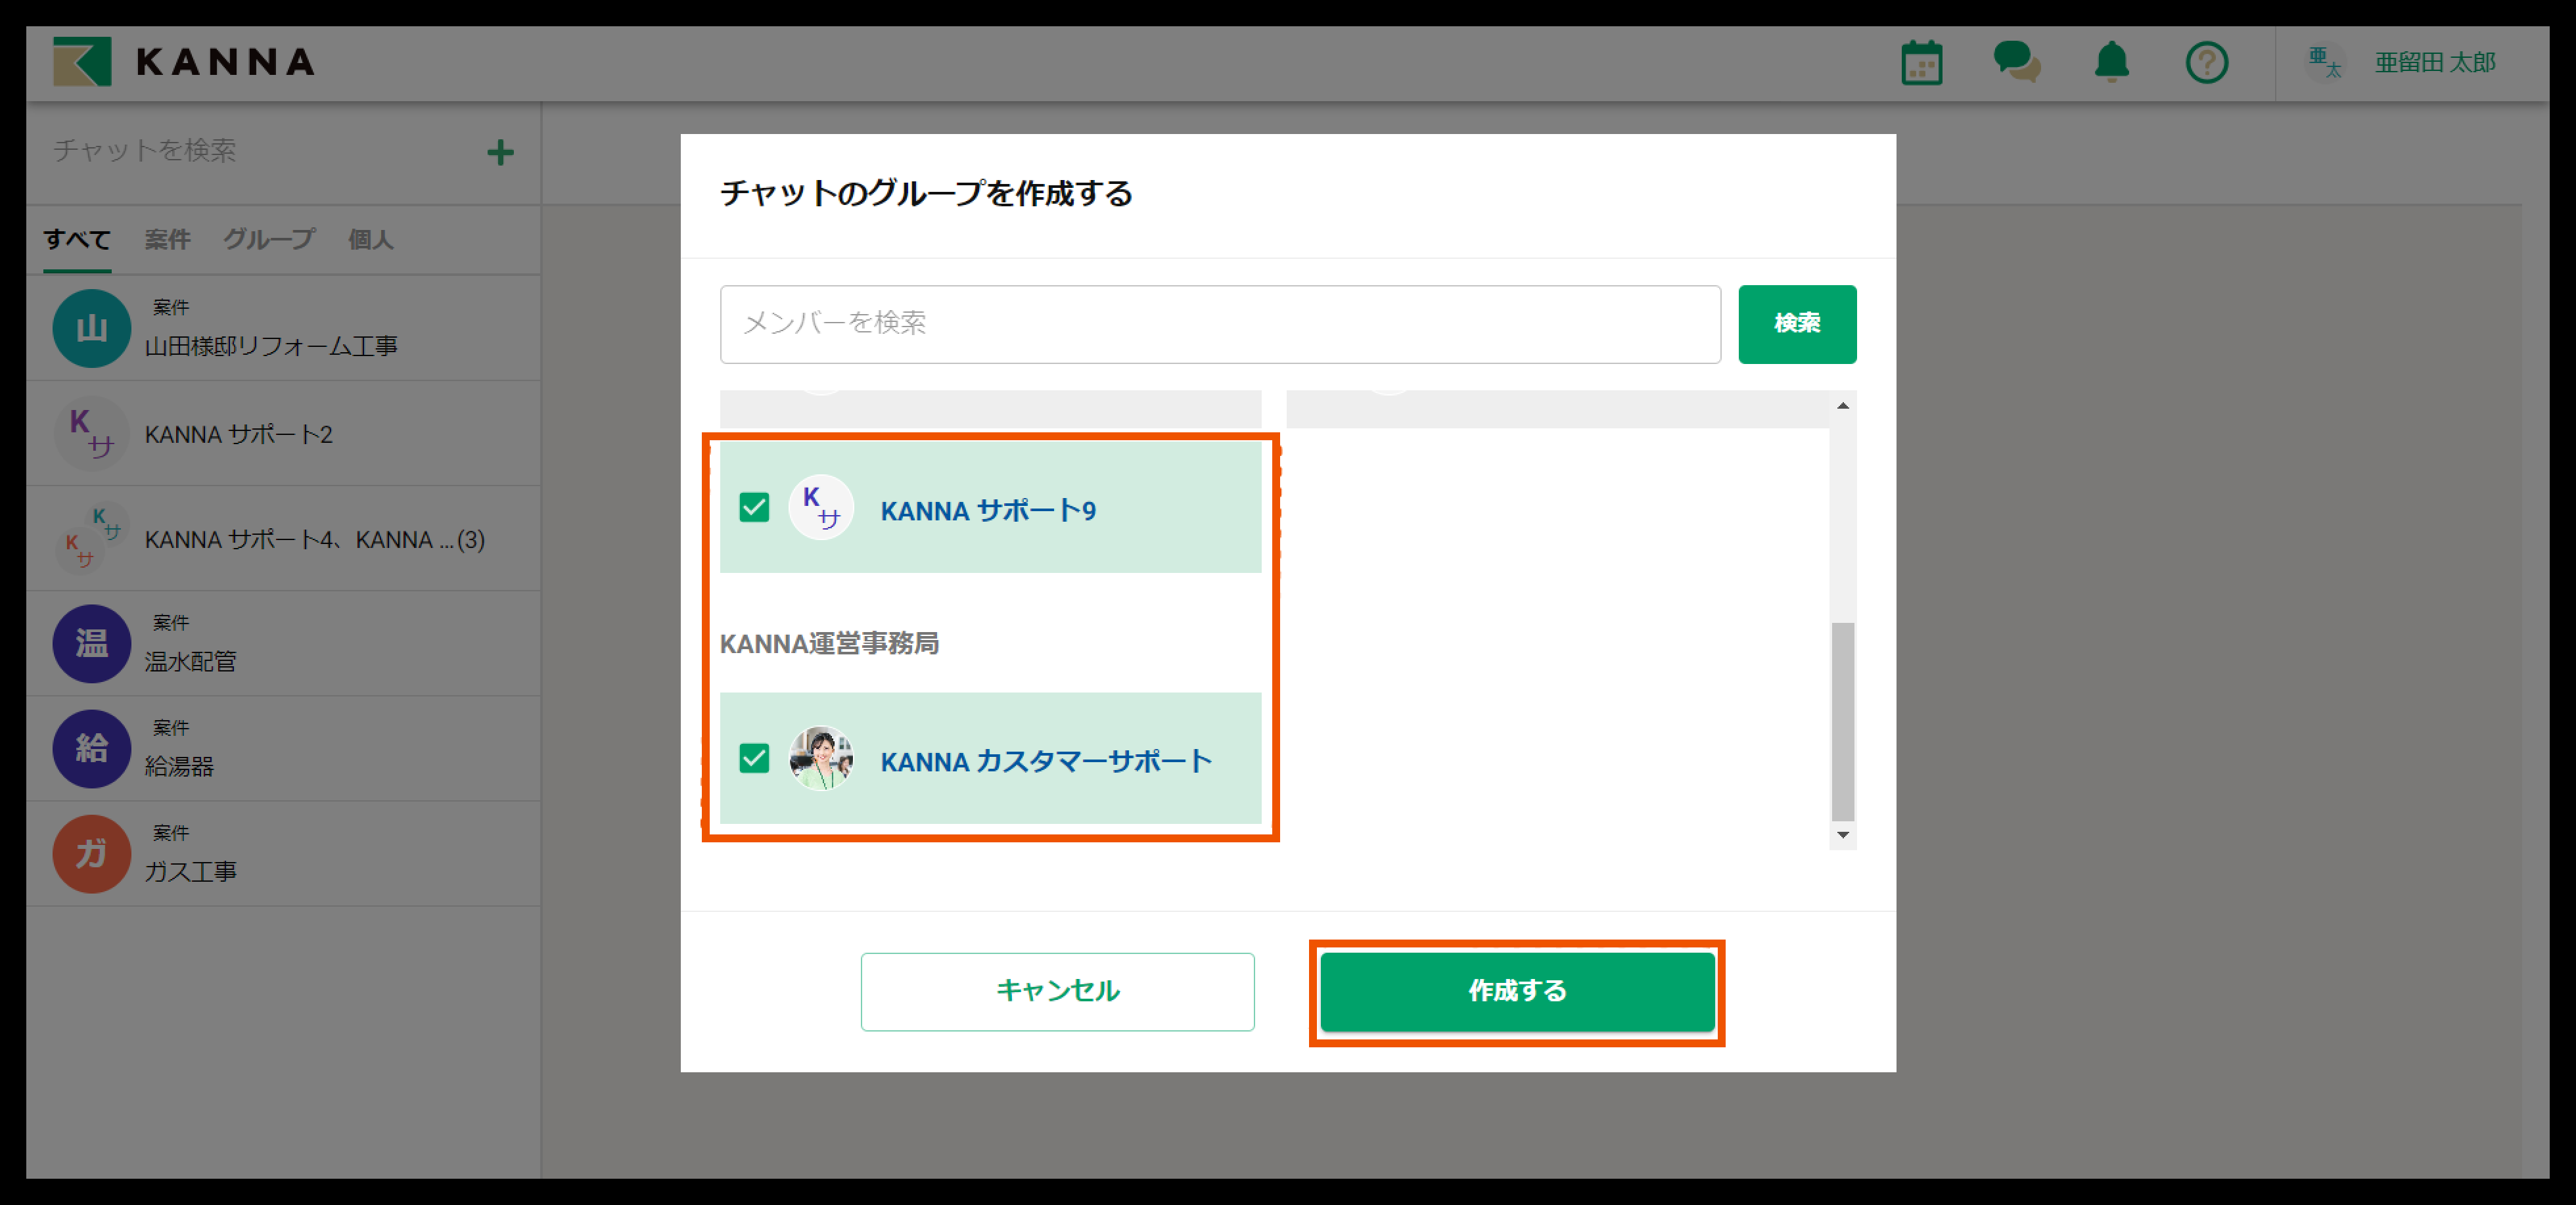
Task: Uncheck the KANNA サポート9 checkbox
Action: point(754,508)
